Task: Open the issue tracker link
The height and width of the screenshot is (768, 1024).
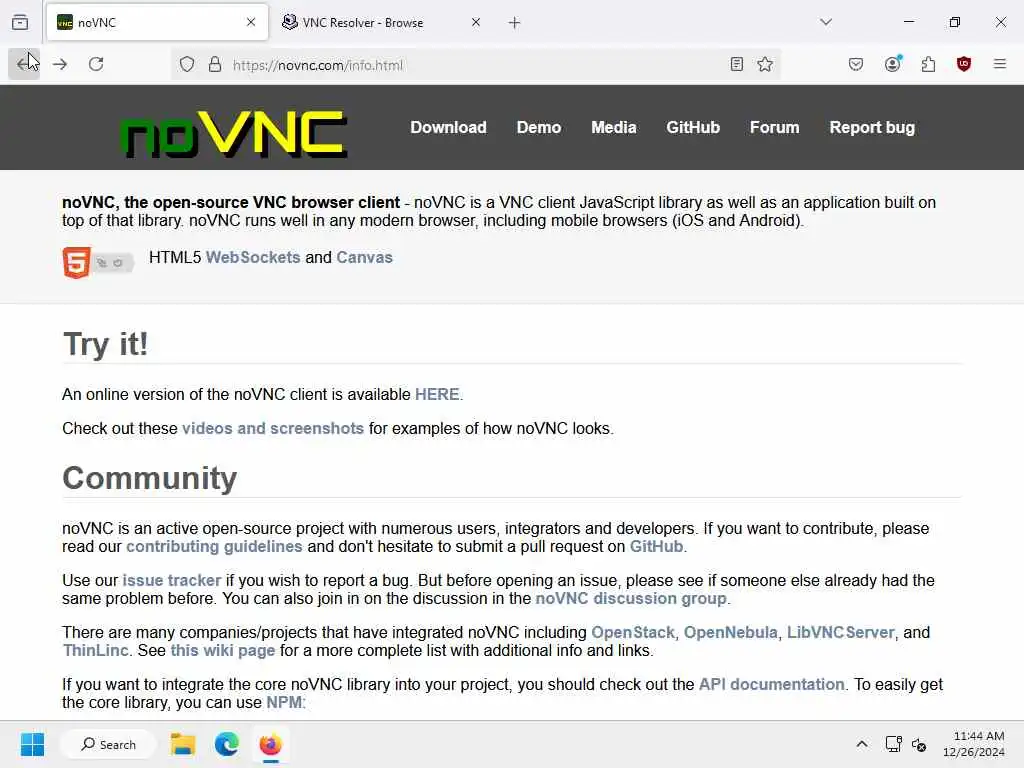Action: click(x=172, y=581)
